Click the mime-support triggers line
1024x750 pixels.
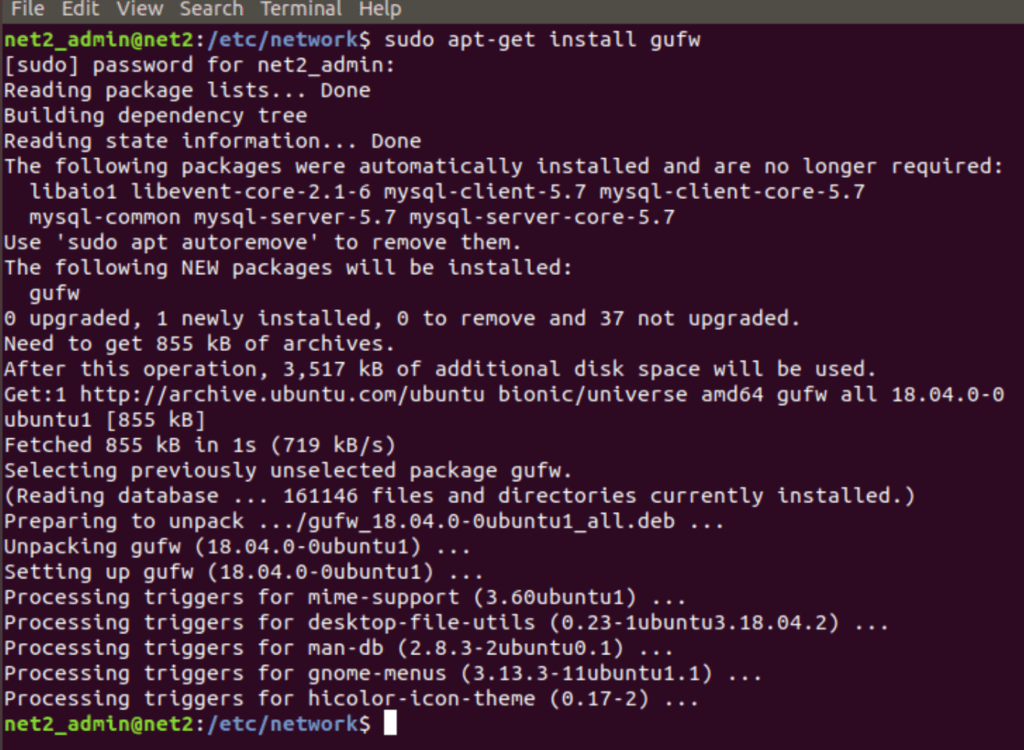tap(340, 596)
